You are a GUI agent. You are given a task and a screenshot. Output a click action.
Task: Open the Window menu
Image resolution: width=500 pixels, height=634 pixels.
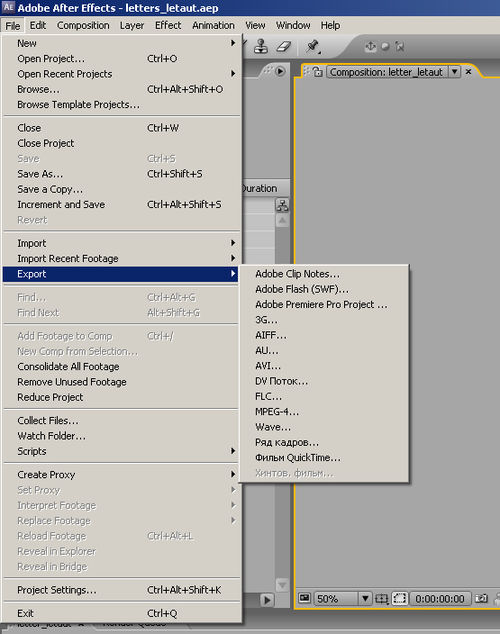tap(293, 25)
